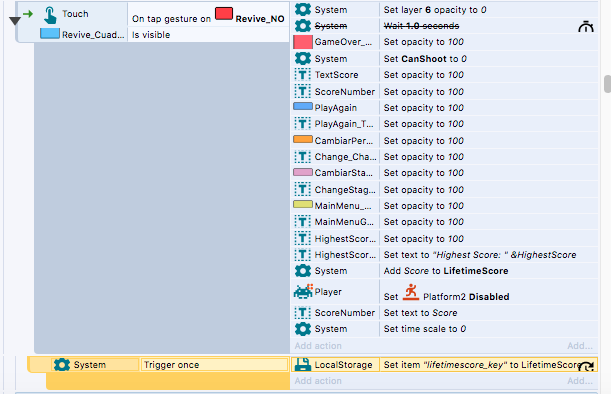Click the green arrow trigger marker

28,14
